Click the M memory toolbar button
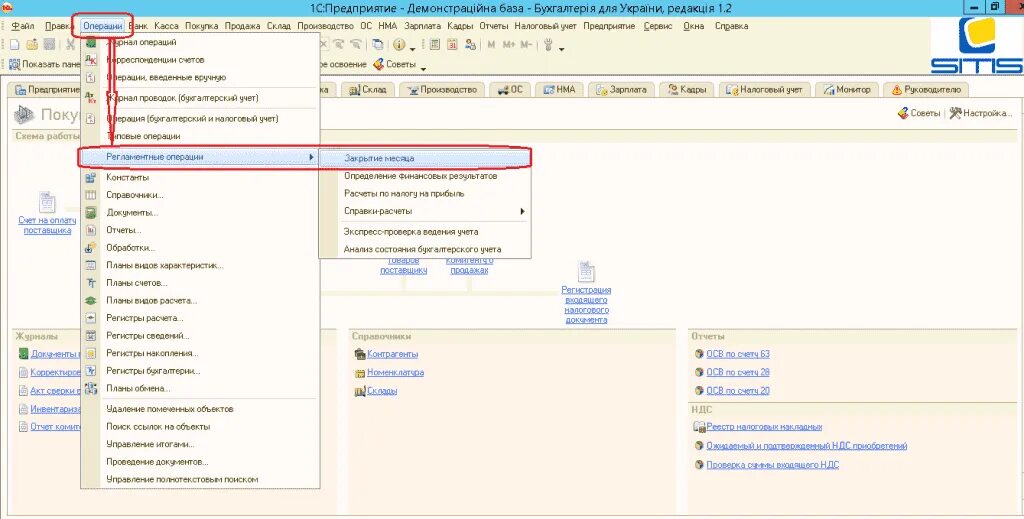This screenshot has height=519, width=1024. pyautogui.click(x=491, y=45)
